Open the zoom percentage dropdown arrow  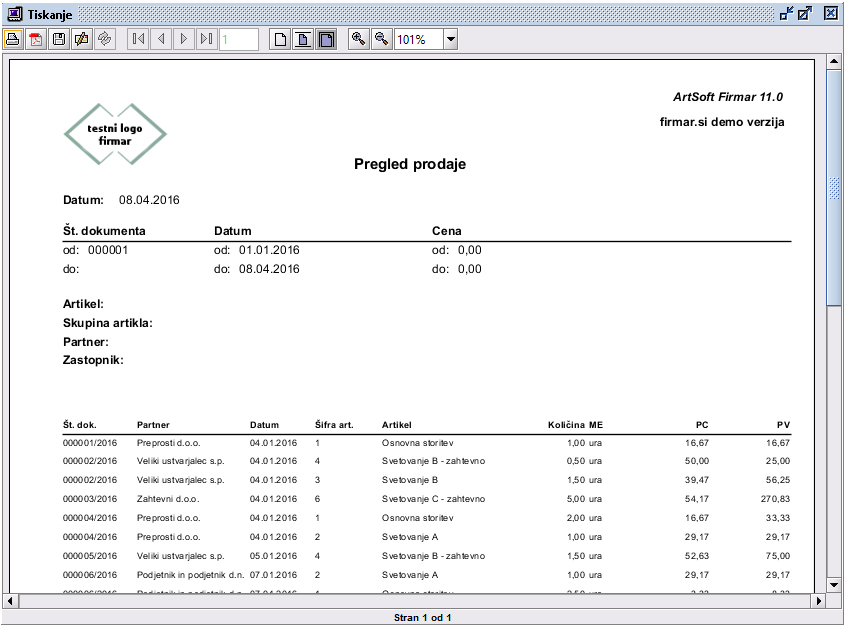[x=451, y=39]
